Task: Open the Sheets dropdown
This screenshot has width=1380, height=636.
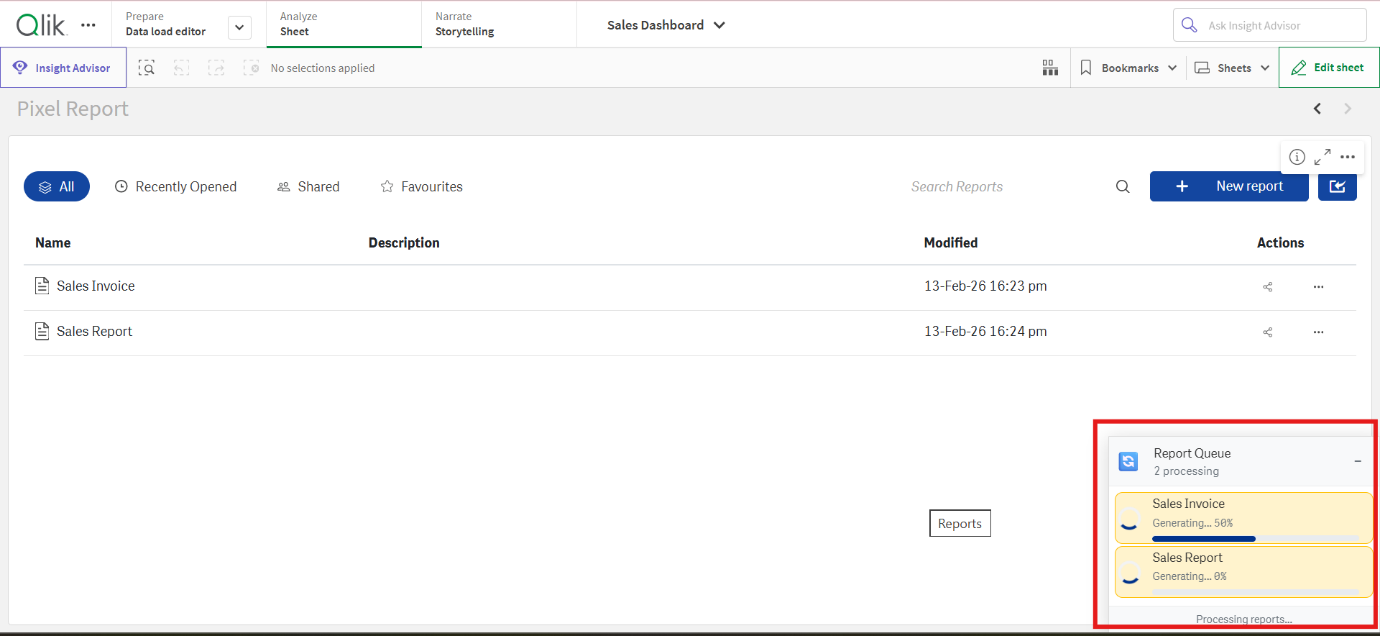Action: click(1231, 68)
